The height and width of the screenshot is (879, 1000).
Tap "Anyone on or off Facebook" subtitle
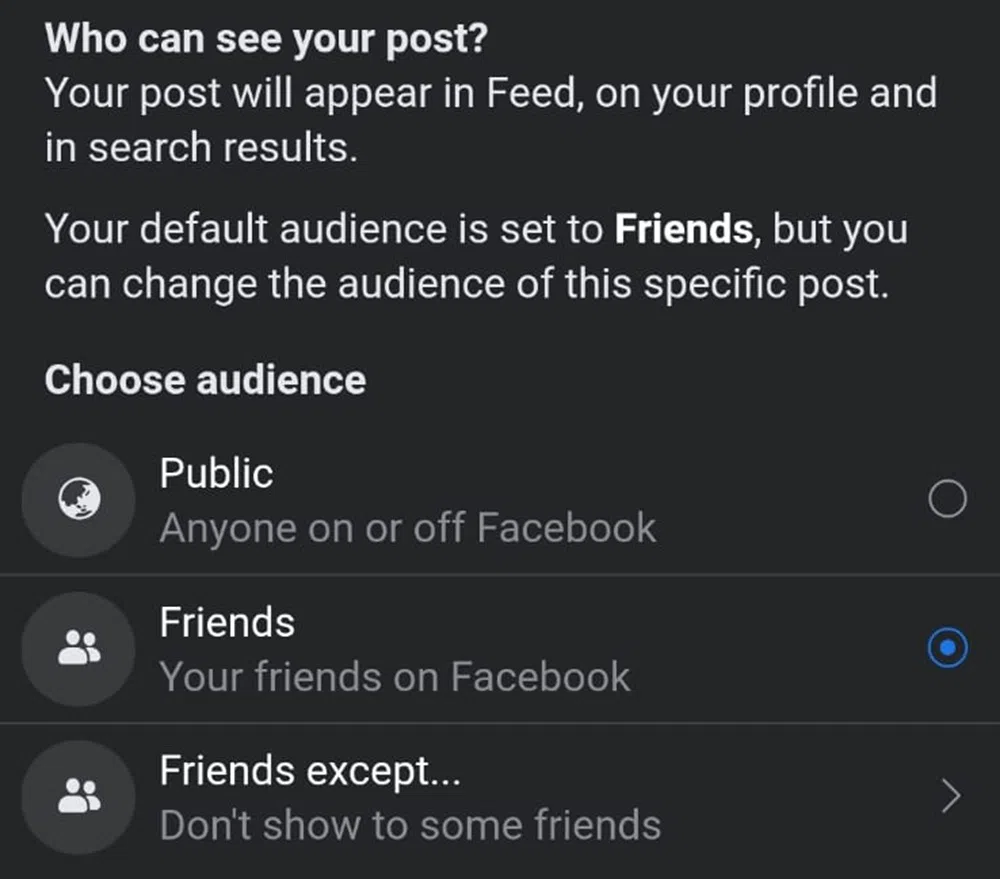point(407,528)
